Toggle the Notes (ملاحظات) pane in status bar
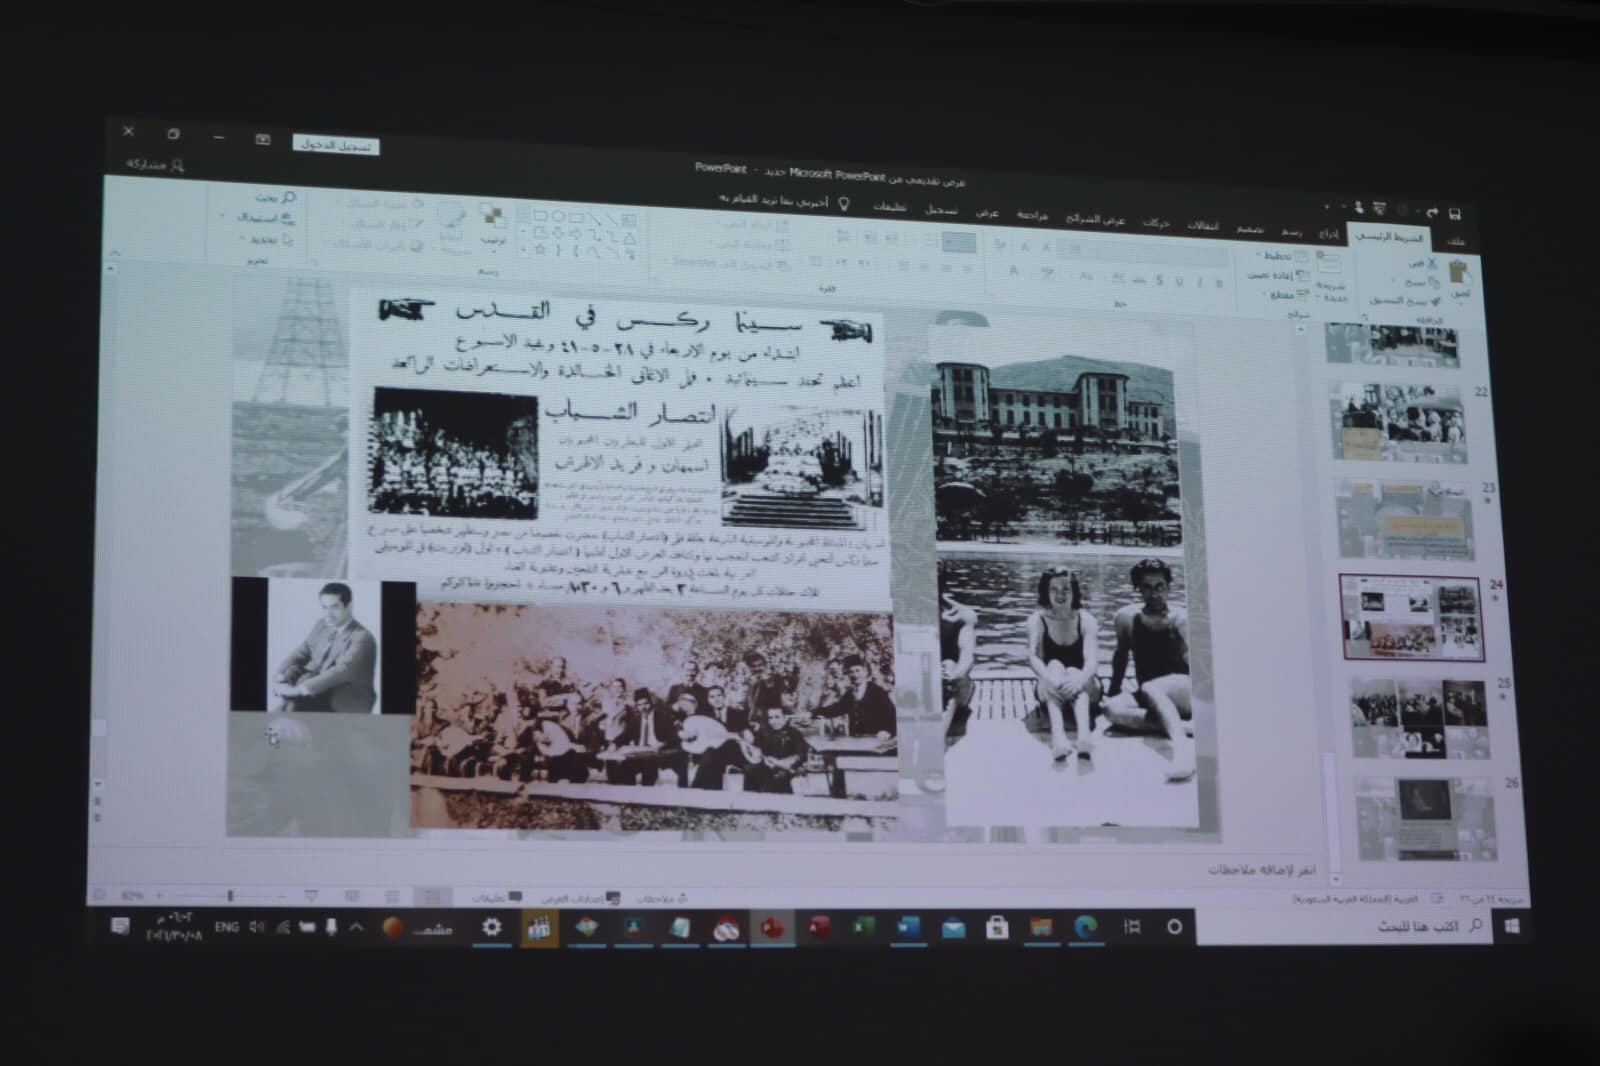This screenshot has width=1600, height=1066. click(x=663, y=898)
